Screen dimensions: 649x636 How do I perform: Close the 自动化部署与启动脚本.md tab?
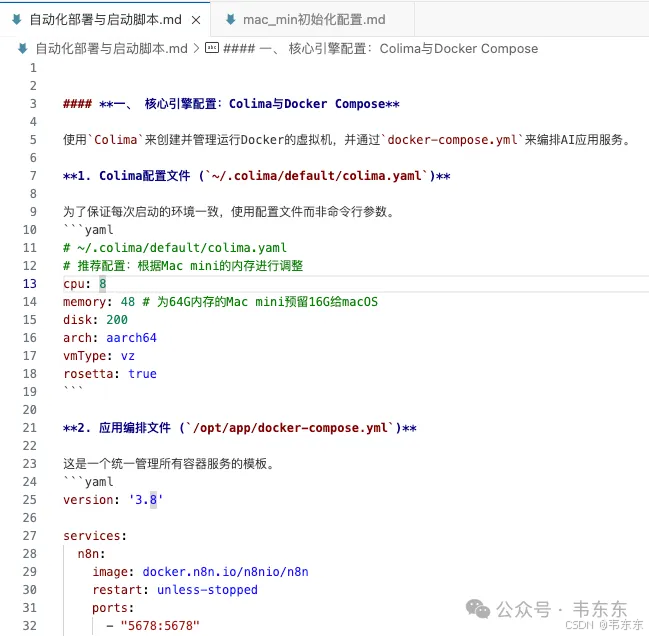coord(196,20)
